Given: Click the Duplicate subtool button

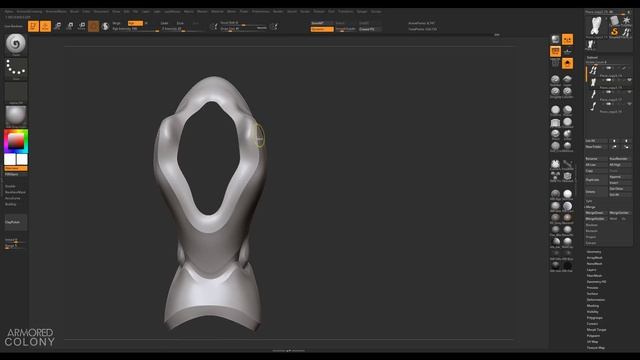Looking at the screenshot, I should point(596,180).
